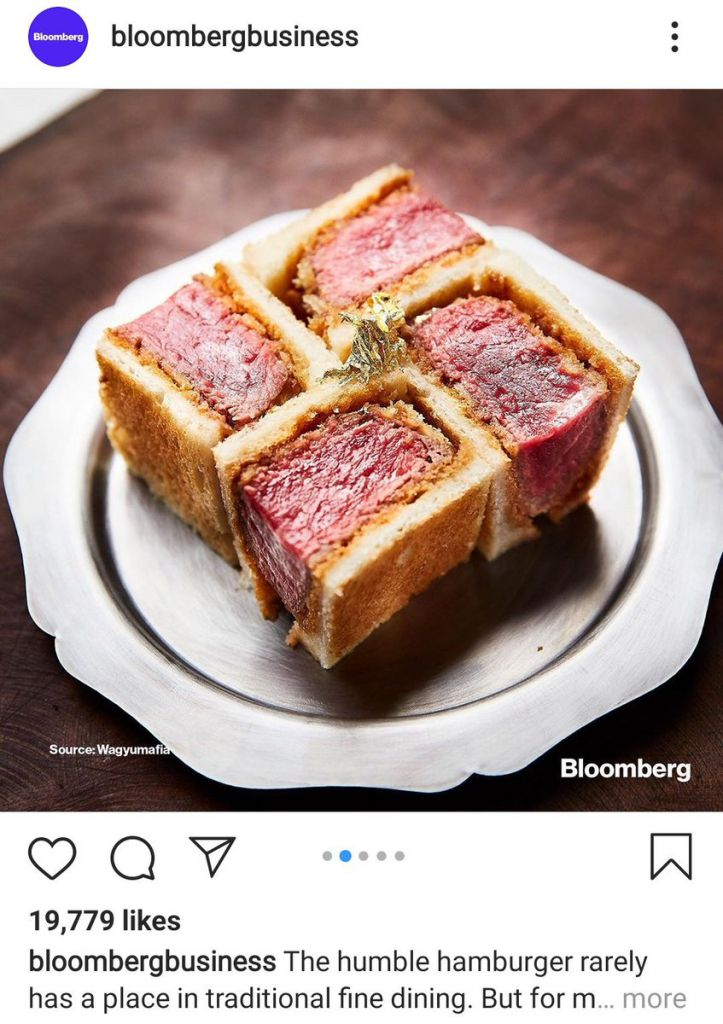
Task: Expand caption with 'more' link
Action: click(x=654, y=999)
